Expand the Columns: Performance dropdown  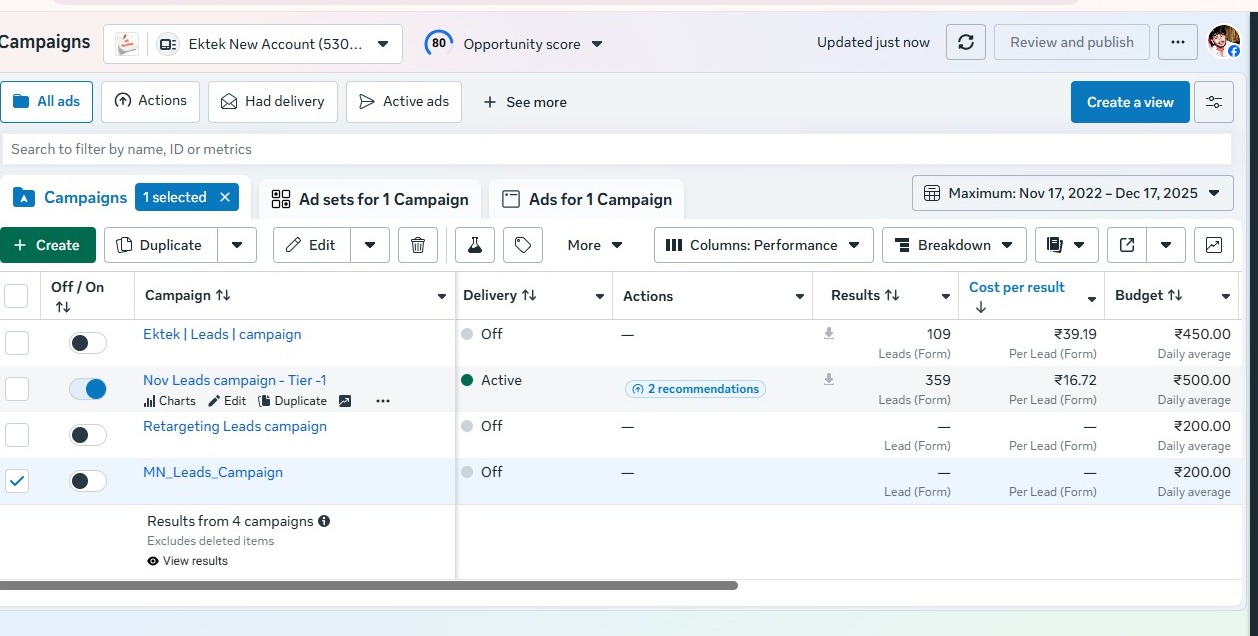tap(763, 245)
